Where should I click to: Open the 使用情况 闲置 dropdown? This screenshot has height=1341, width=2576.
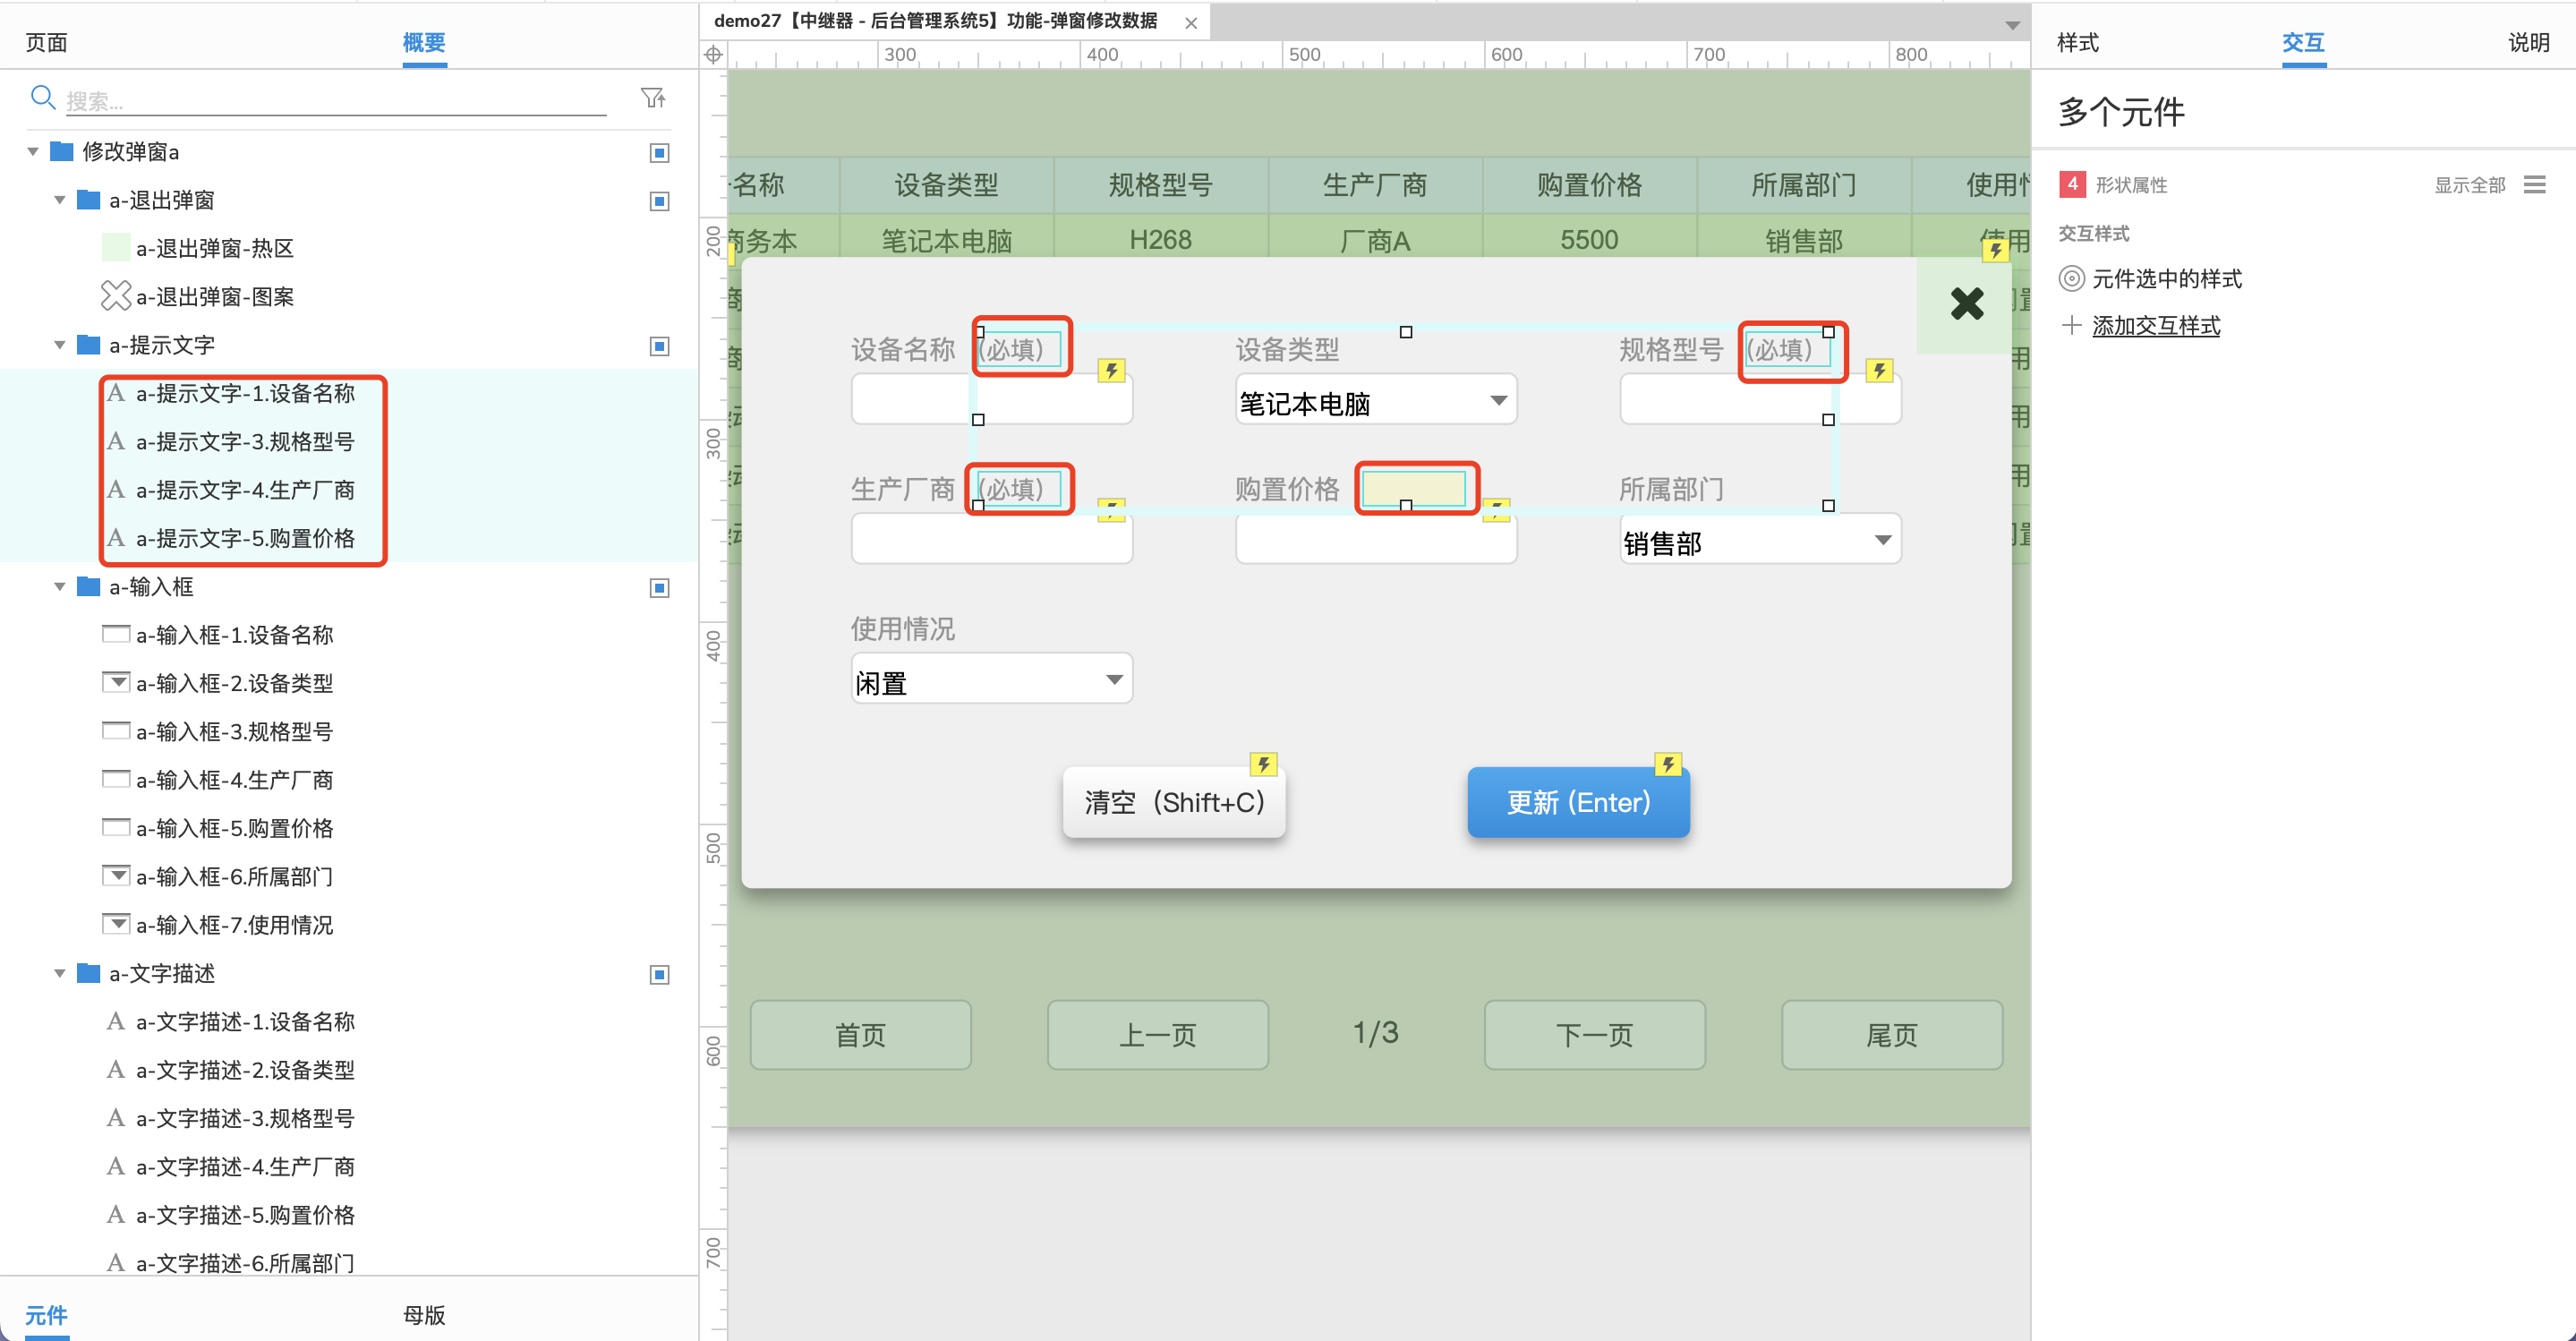point(991,679)
